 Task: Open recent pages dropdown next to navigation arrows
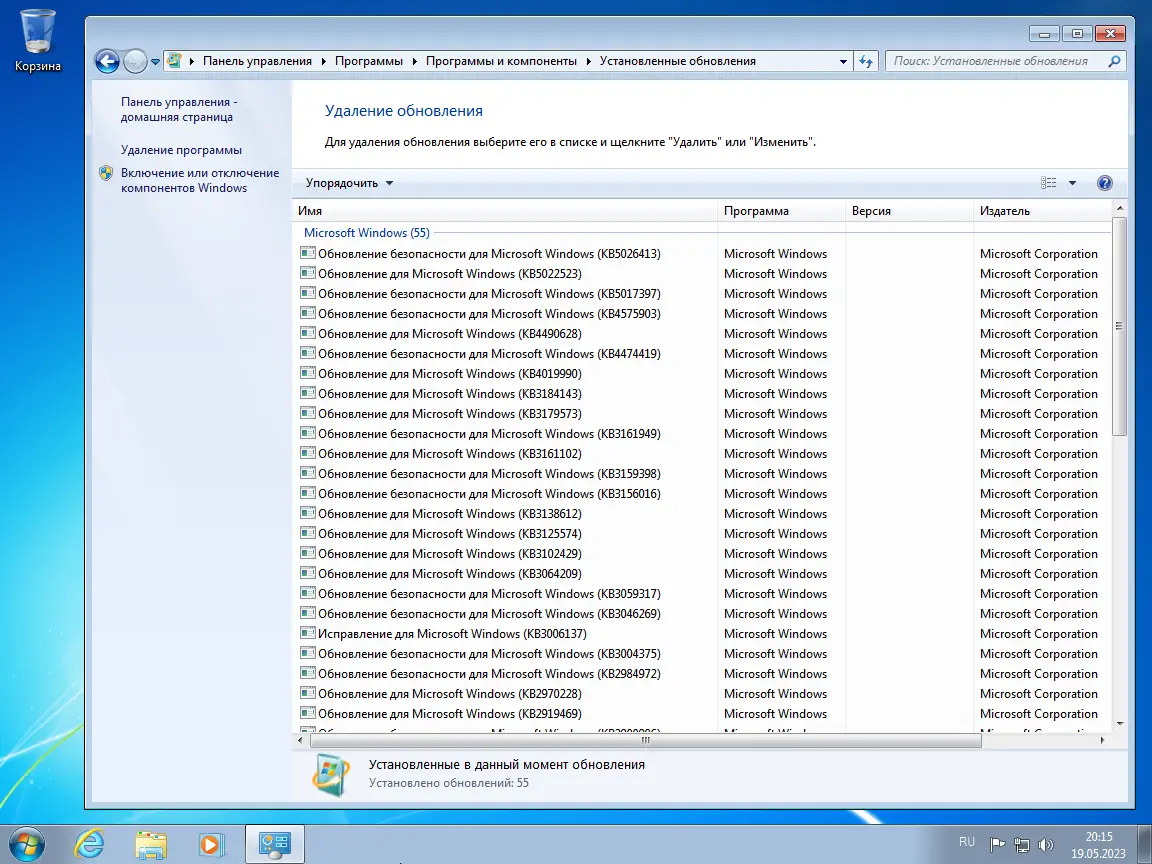(x=155, y=62)
